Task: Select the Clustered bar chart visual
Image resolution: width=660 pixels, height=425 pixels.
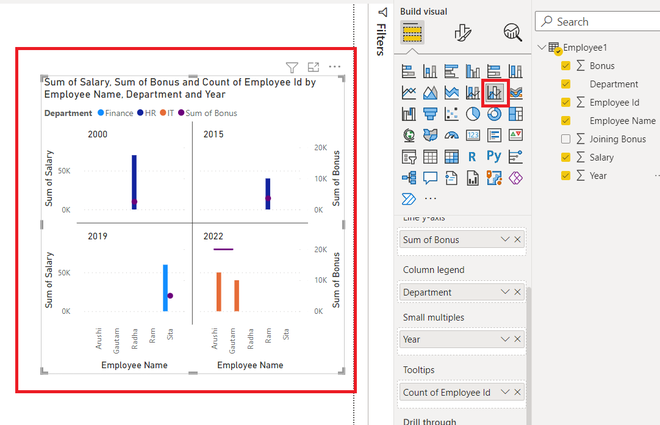Action: pyautogui.click(x=451, y=71)
